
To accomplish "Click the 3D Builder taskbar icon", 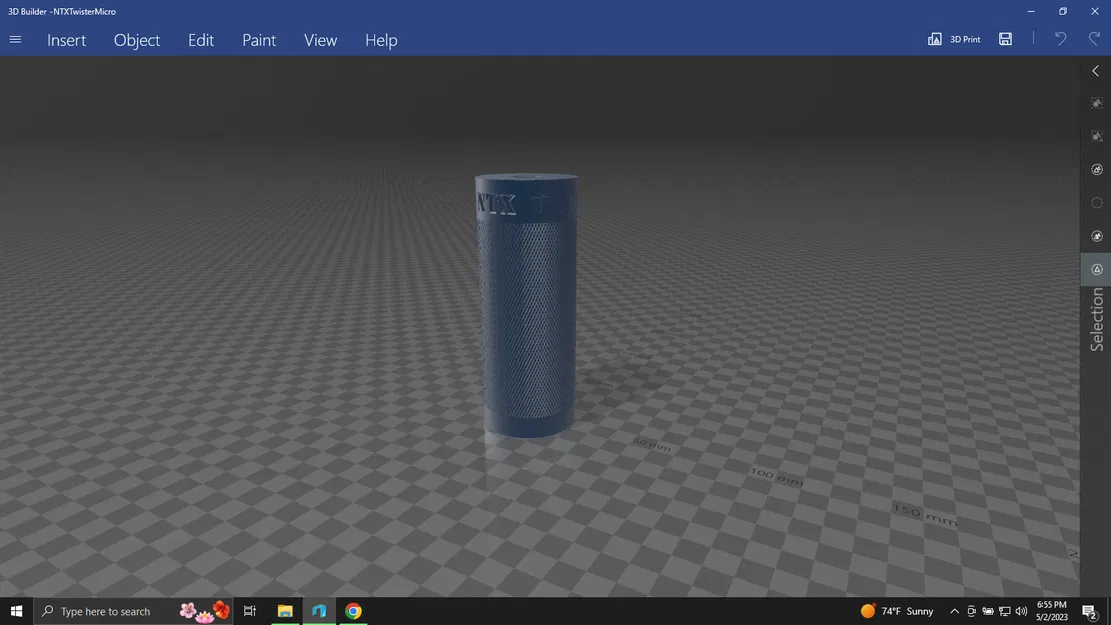I will coord(319,611).
